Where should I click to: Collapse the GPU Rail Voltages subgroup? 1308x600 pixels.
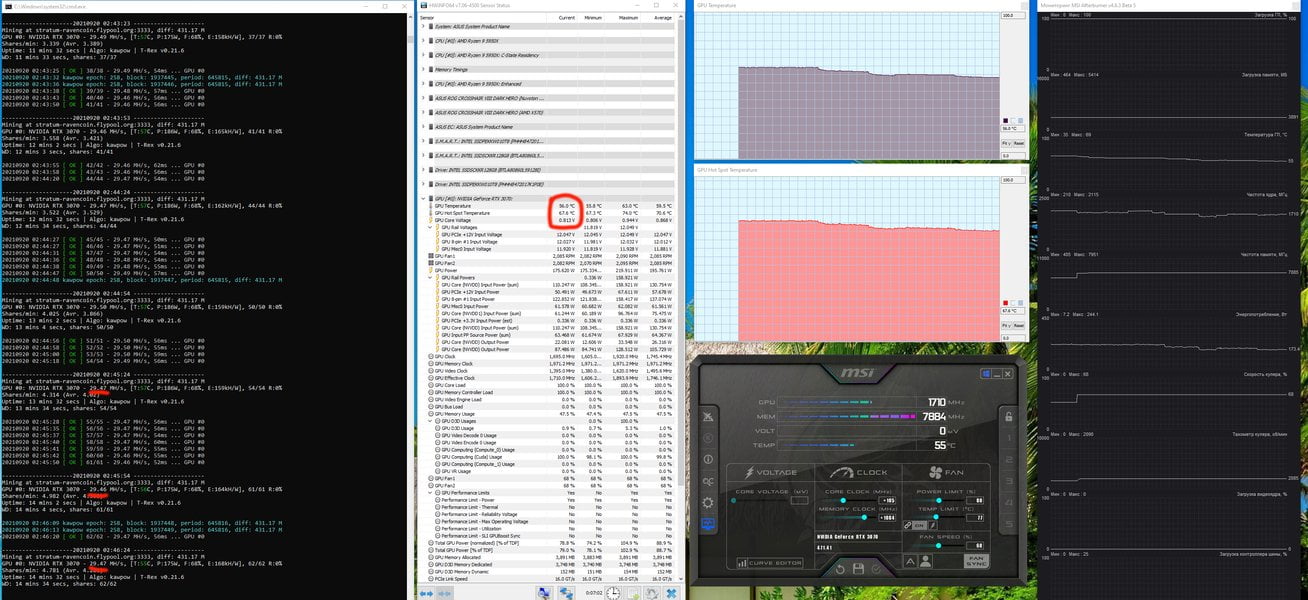tap(432, 227)
